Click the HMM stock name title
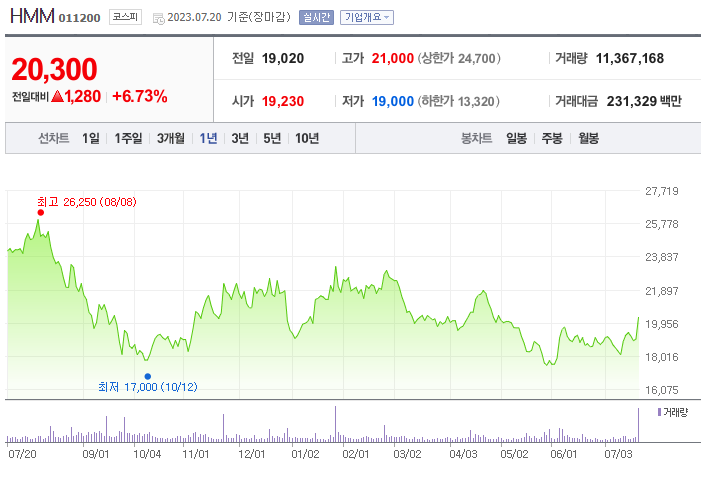Screen dimensions: 701x477 tap(31, 17)
